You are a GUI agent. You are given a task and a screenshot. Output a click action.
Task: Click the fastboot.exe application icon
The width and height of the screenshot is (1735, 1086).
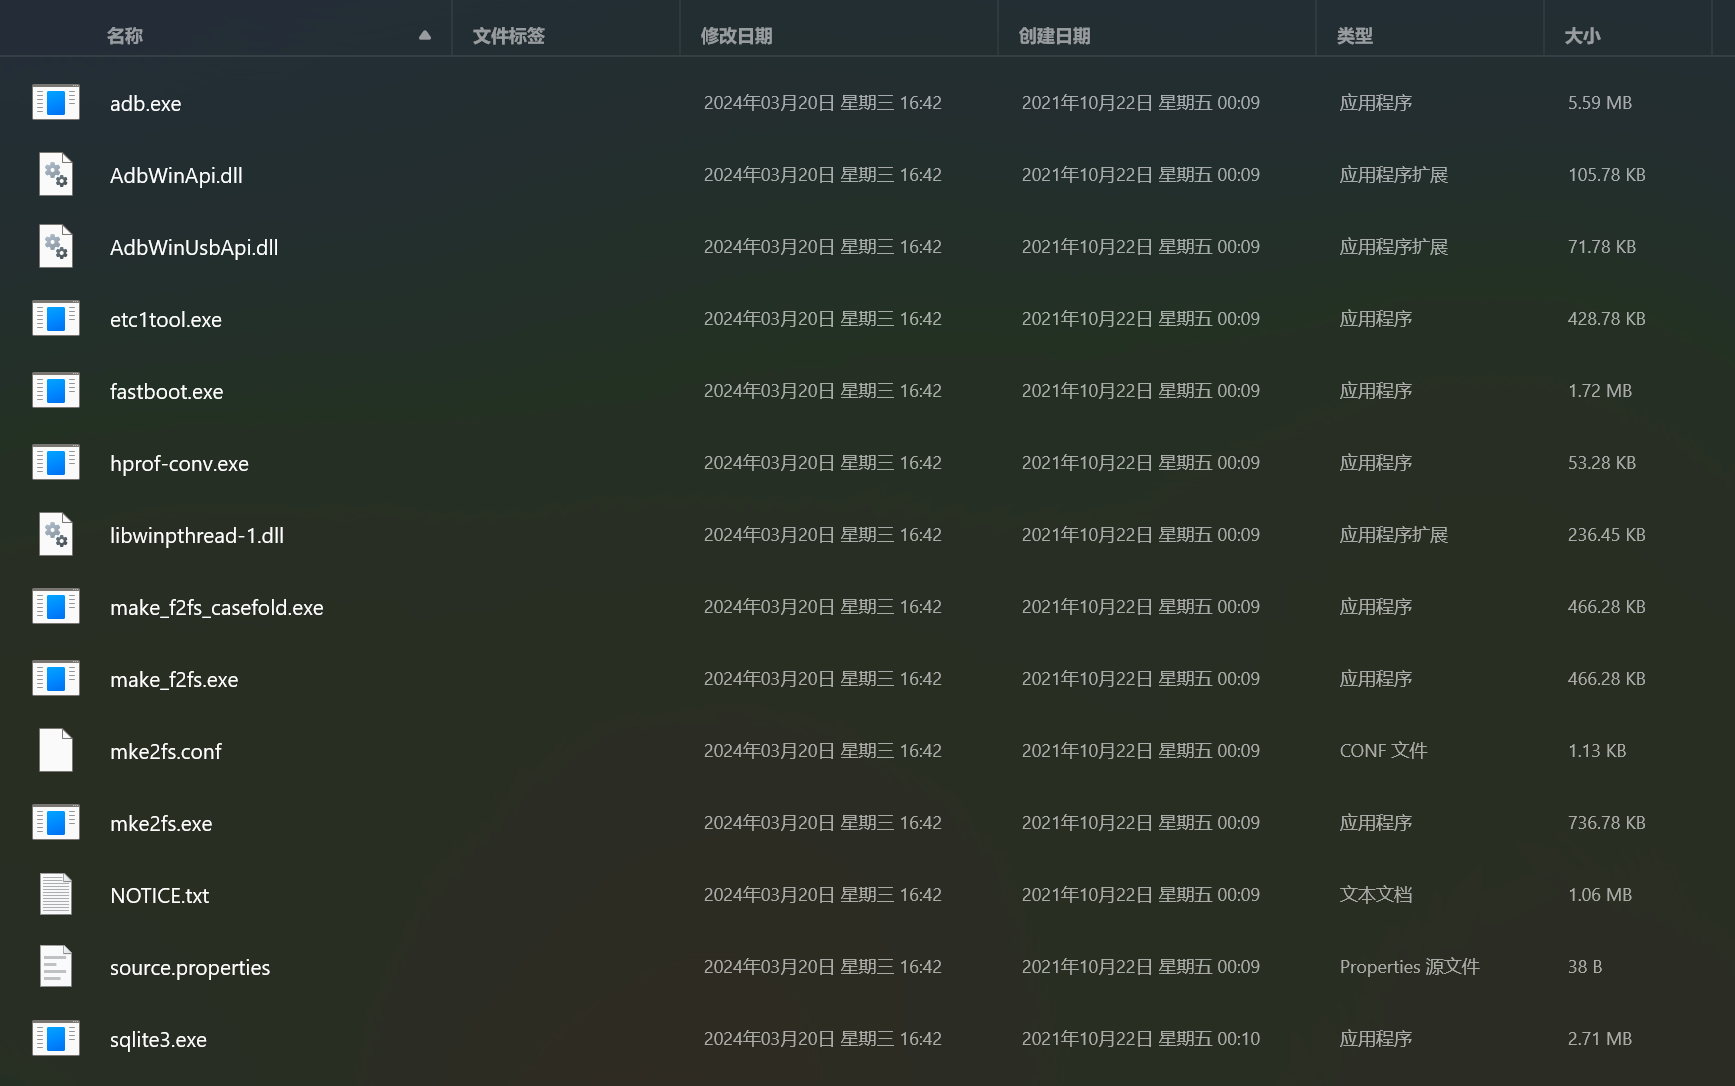click(56, 391)
